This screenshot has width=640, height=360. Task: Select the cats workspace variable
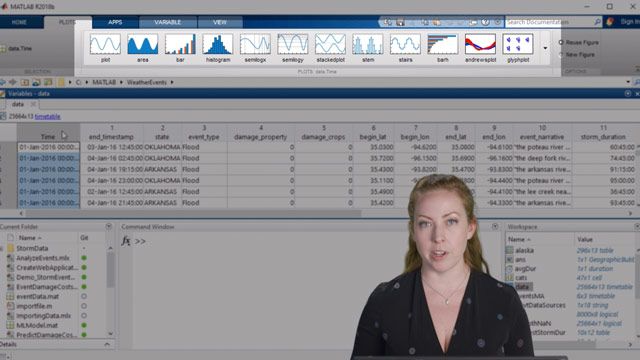(x=521, y=278)
